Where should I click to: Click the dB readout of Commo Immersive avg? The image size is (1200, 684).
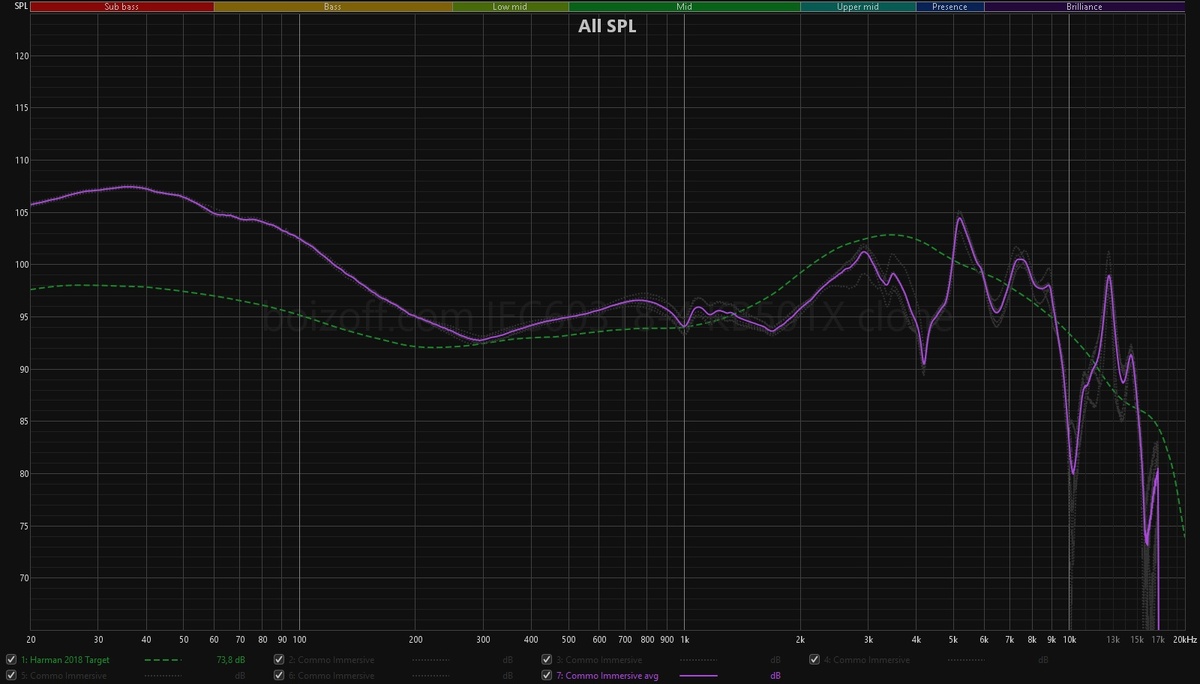pyautogui.click(x=776, y=676)
